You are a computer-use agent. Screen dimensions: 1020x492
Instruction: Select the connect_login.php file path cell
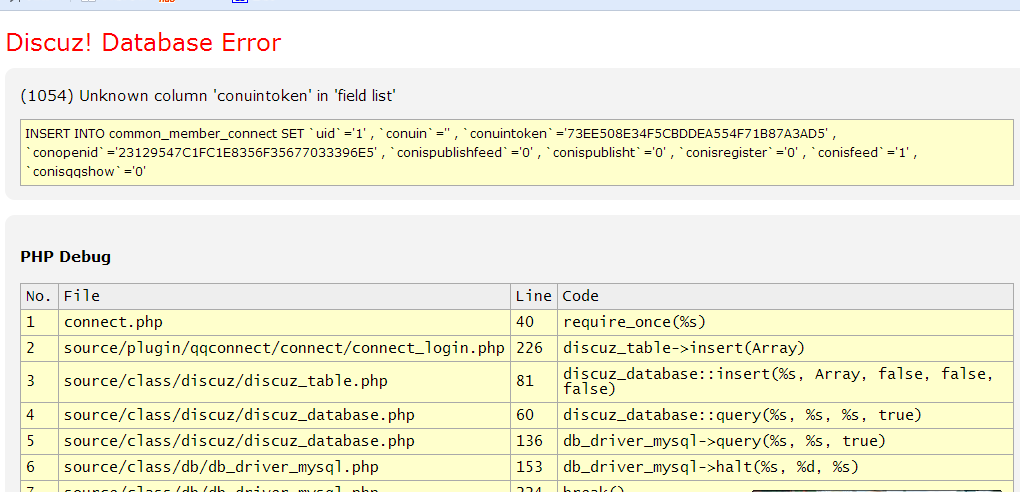(x=284, y=348)
